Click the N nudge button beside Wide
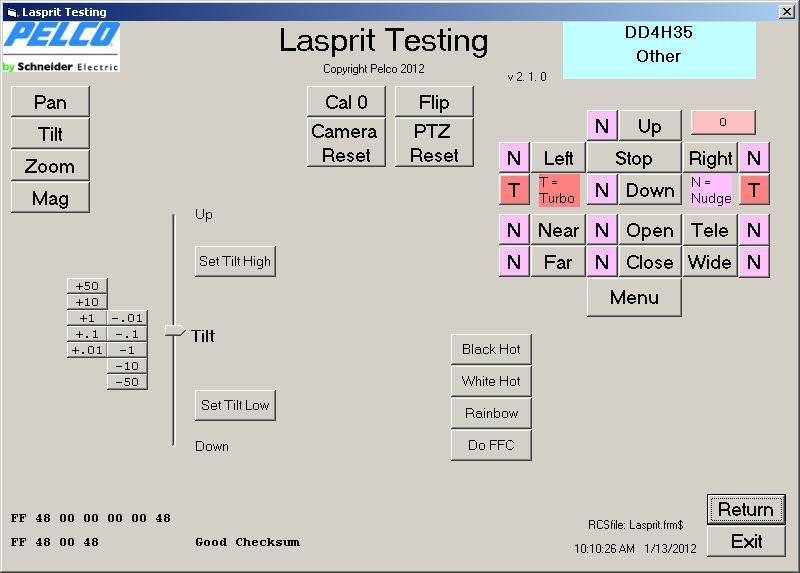800x573 pixels. [754, 262]
